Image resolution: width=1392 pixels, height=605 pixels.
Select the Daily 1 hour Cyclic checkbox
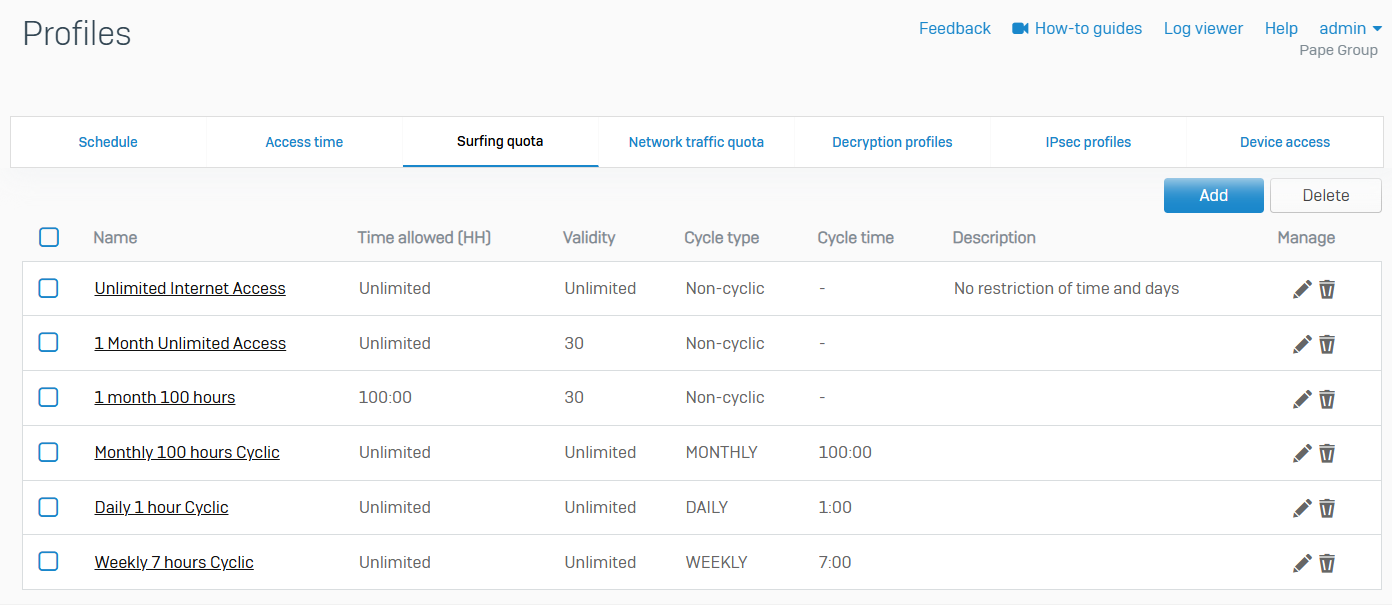coord(49,507)
